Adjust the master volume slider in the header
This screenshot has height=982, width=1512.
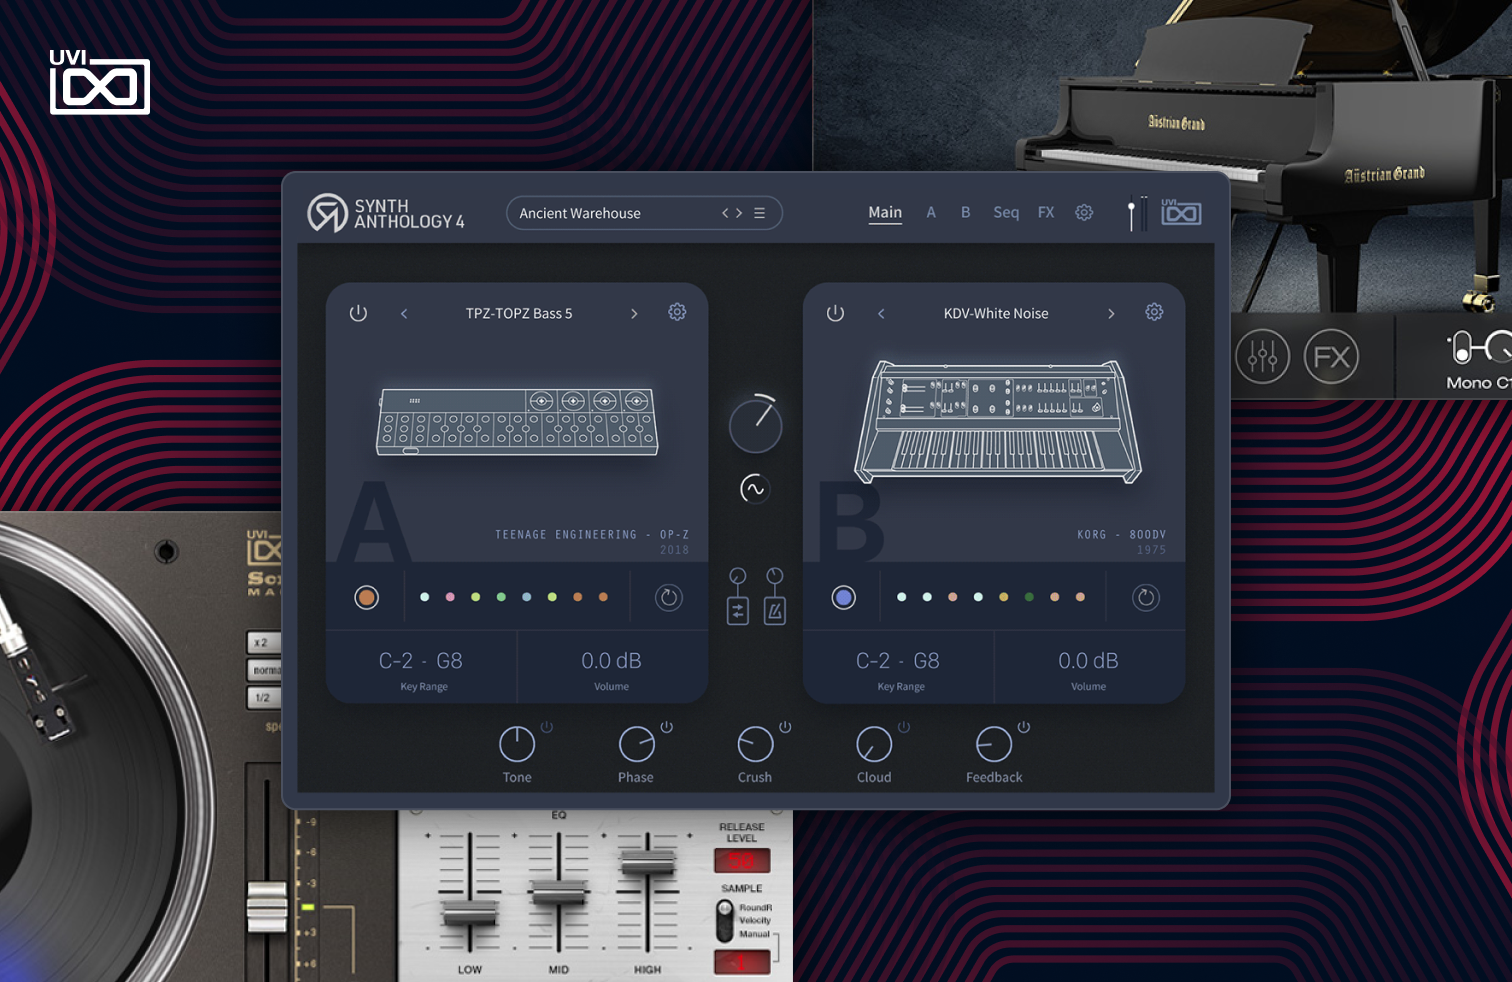coord(1132,214)
